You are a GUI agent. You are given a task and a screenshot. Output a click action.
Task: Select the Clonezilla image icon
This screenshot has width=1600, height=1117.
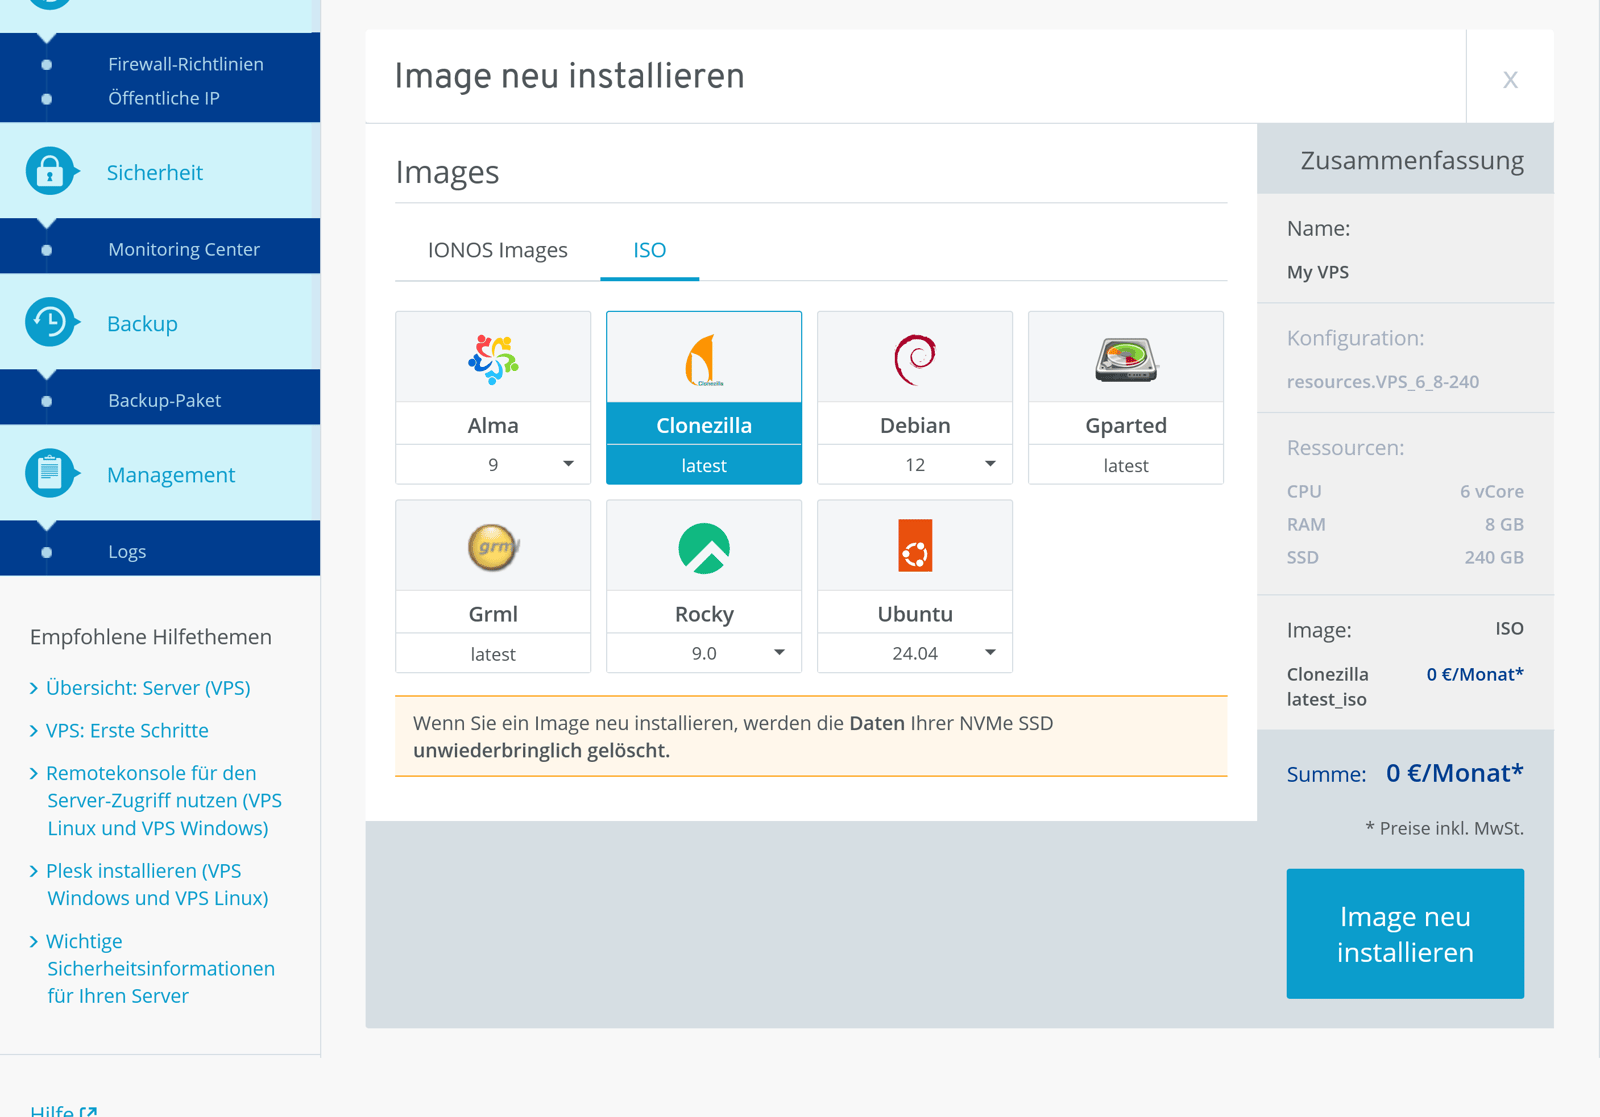(703, 357)
